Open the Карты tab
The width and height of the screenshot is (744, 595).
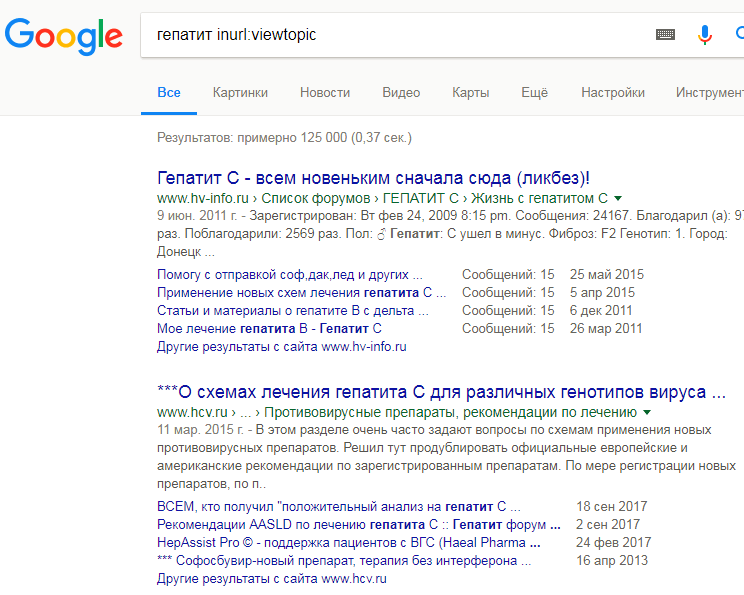point(471,93)
